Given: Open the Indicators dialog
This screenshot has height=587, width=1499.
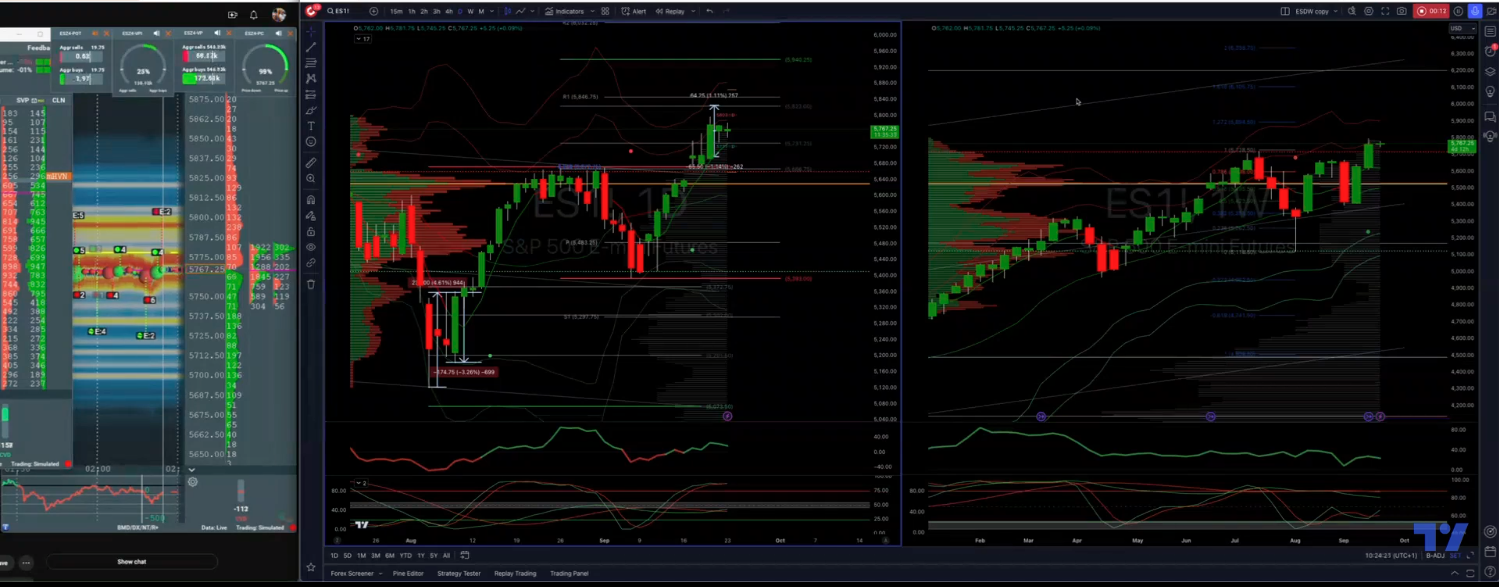Looking at the screenshot, I should click(564, 11).
